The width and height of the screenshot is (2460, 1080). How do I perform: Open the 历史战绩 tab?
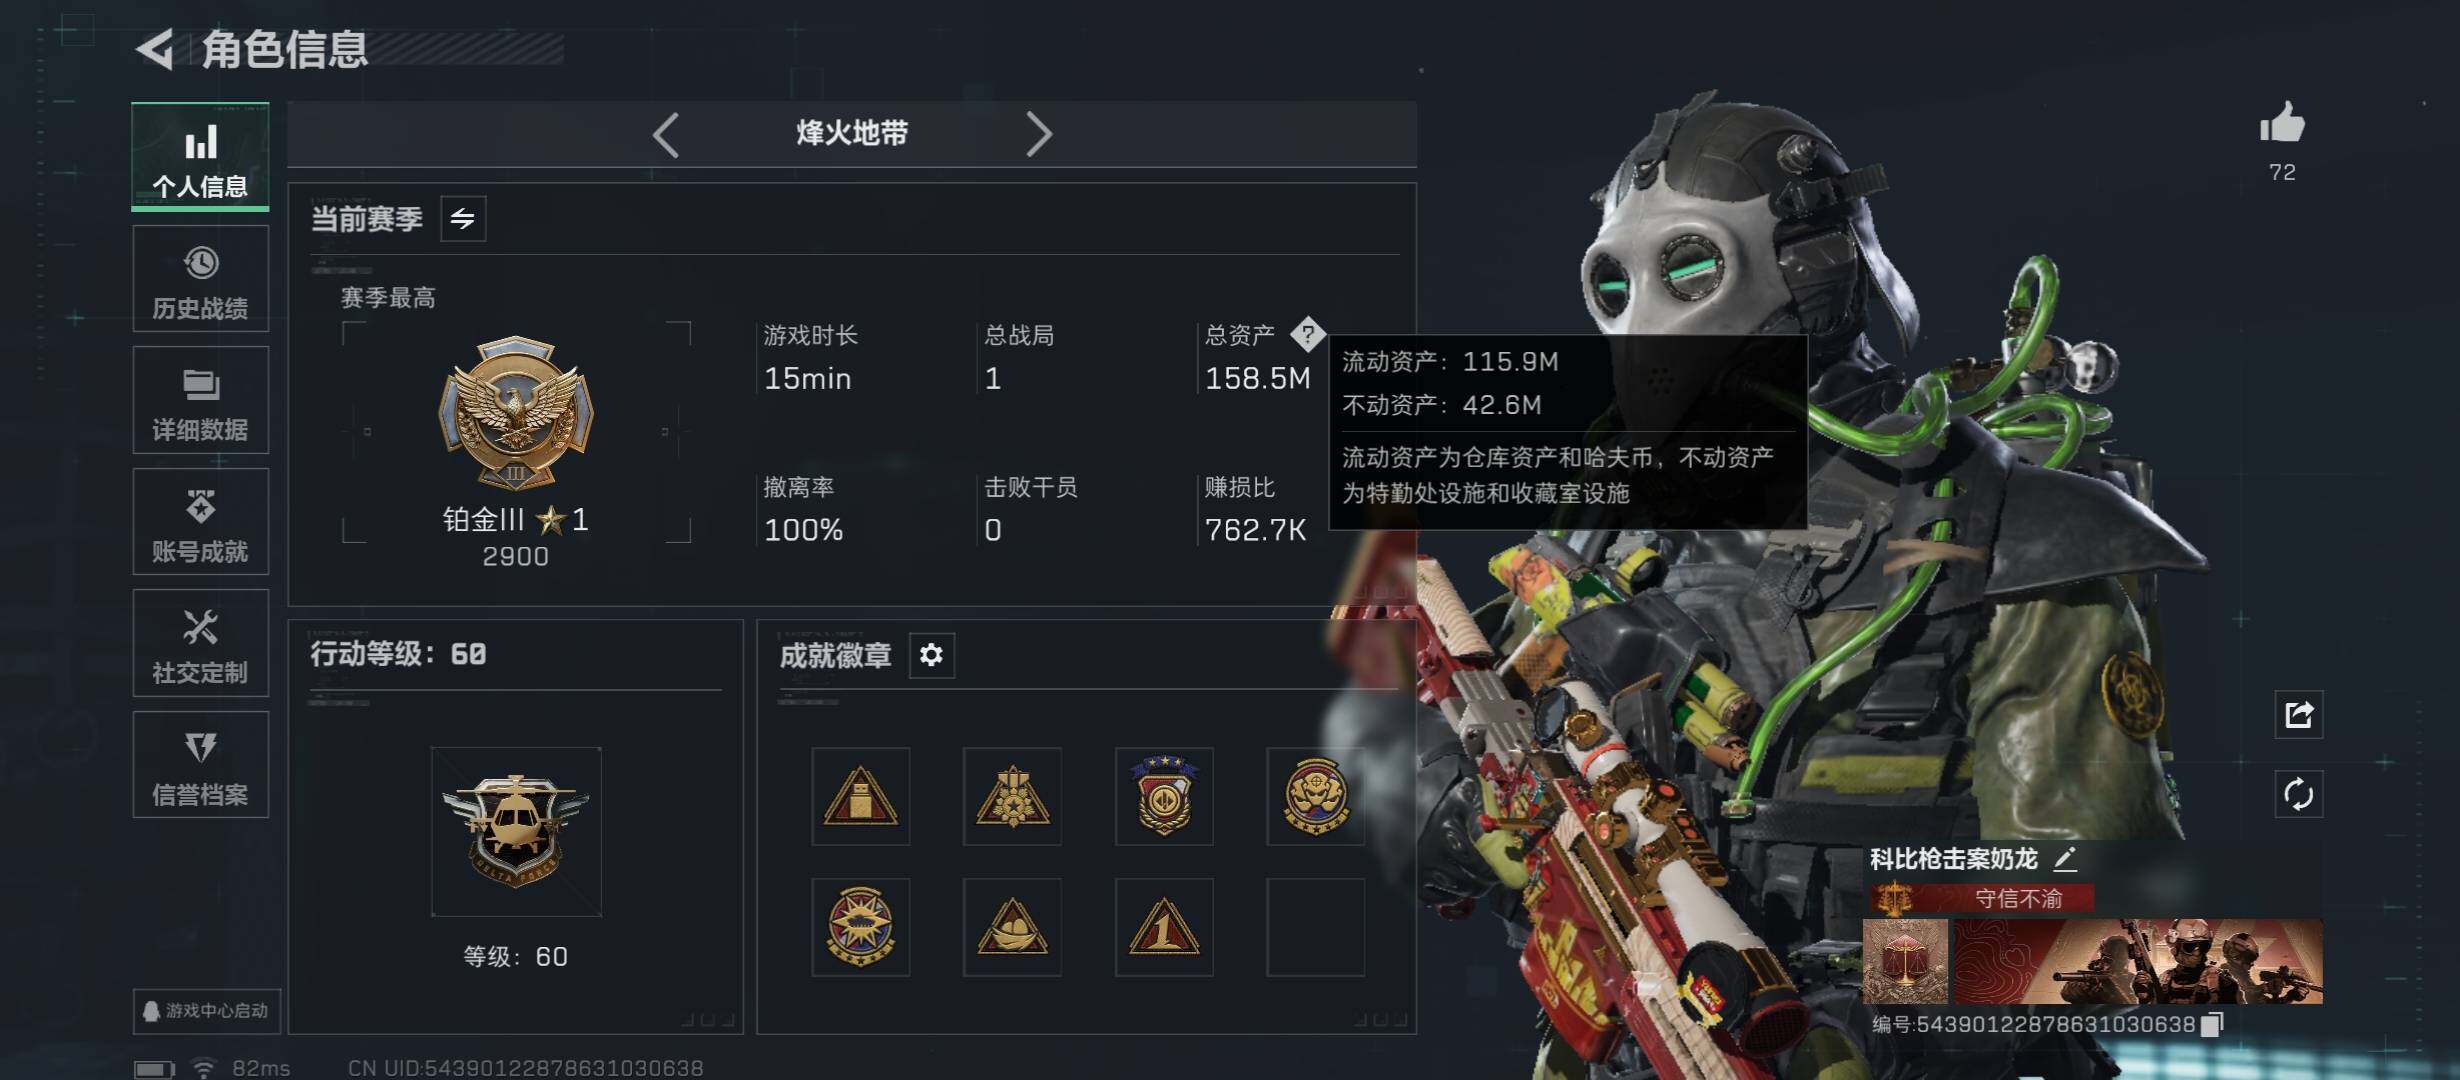coord(200,279)
